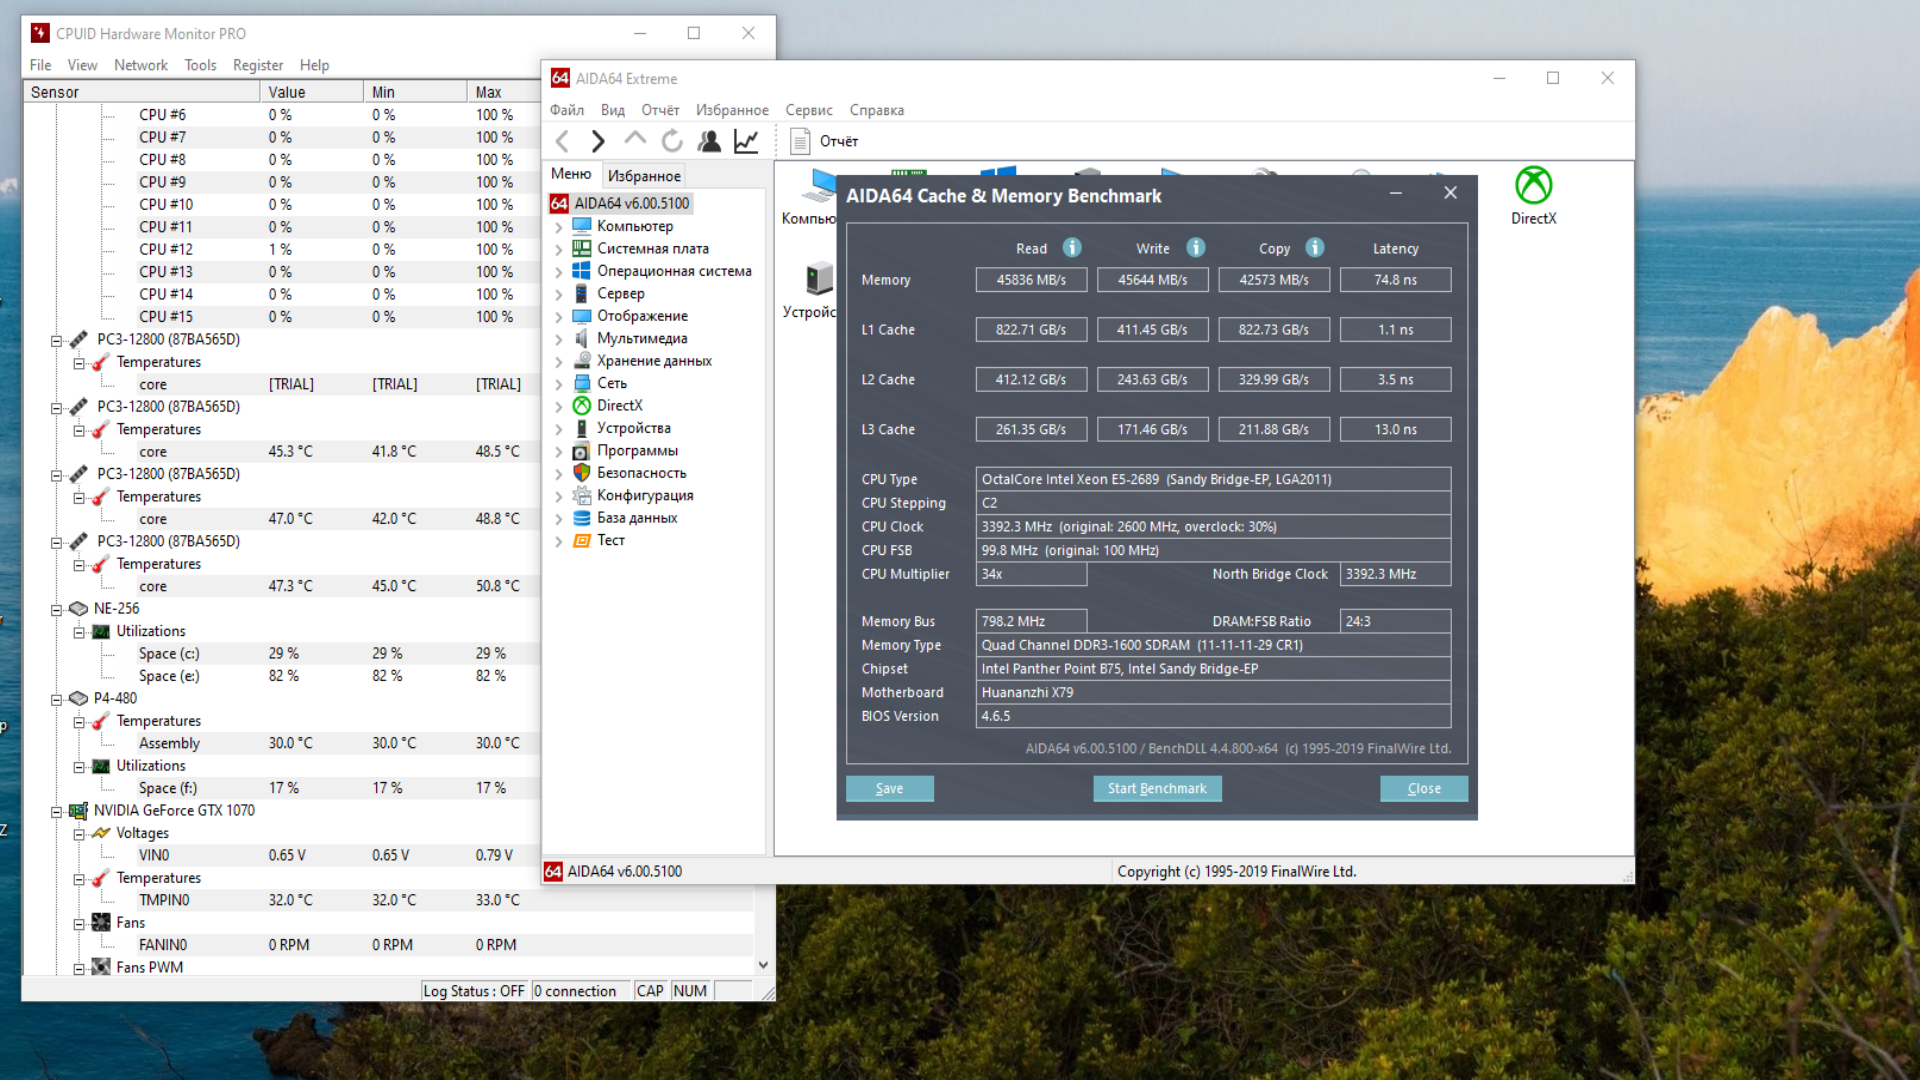
Task: Click the Отчёт report toolbar button
Action: tap(825, 141)
